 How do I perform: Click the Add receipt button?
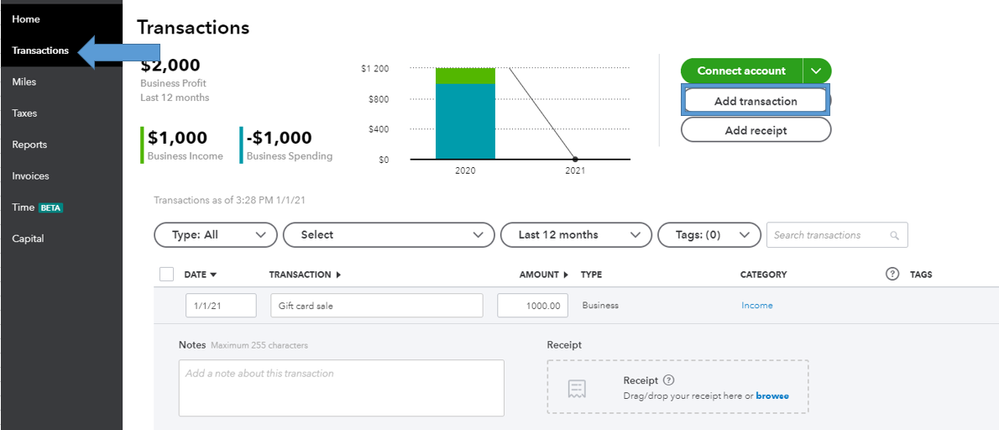(755, 130)
